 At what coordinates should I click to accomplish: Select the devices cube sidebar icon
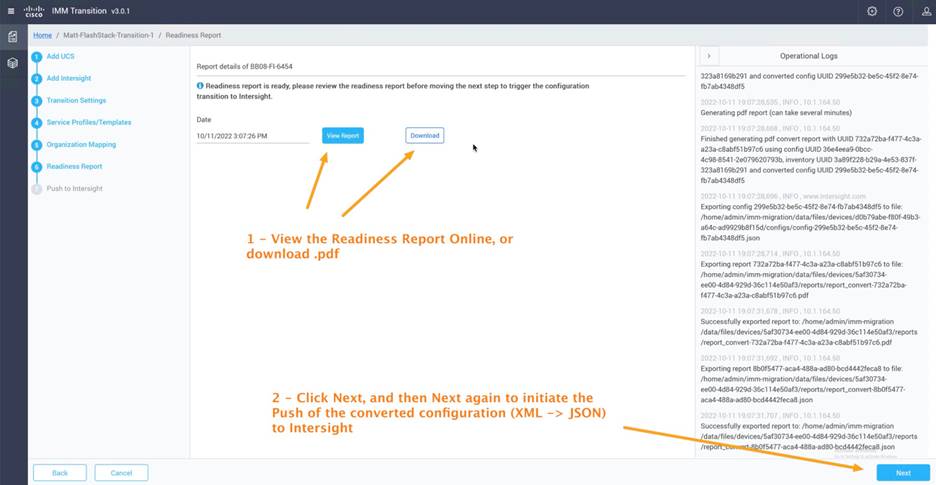(x=13, y=63)
